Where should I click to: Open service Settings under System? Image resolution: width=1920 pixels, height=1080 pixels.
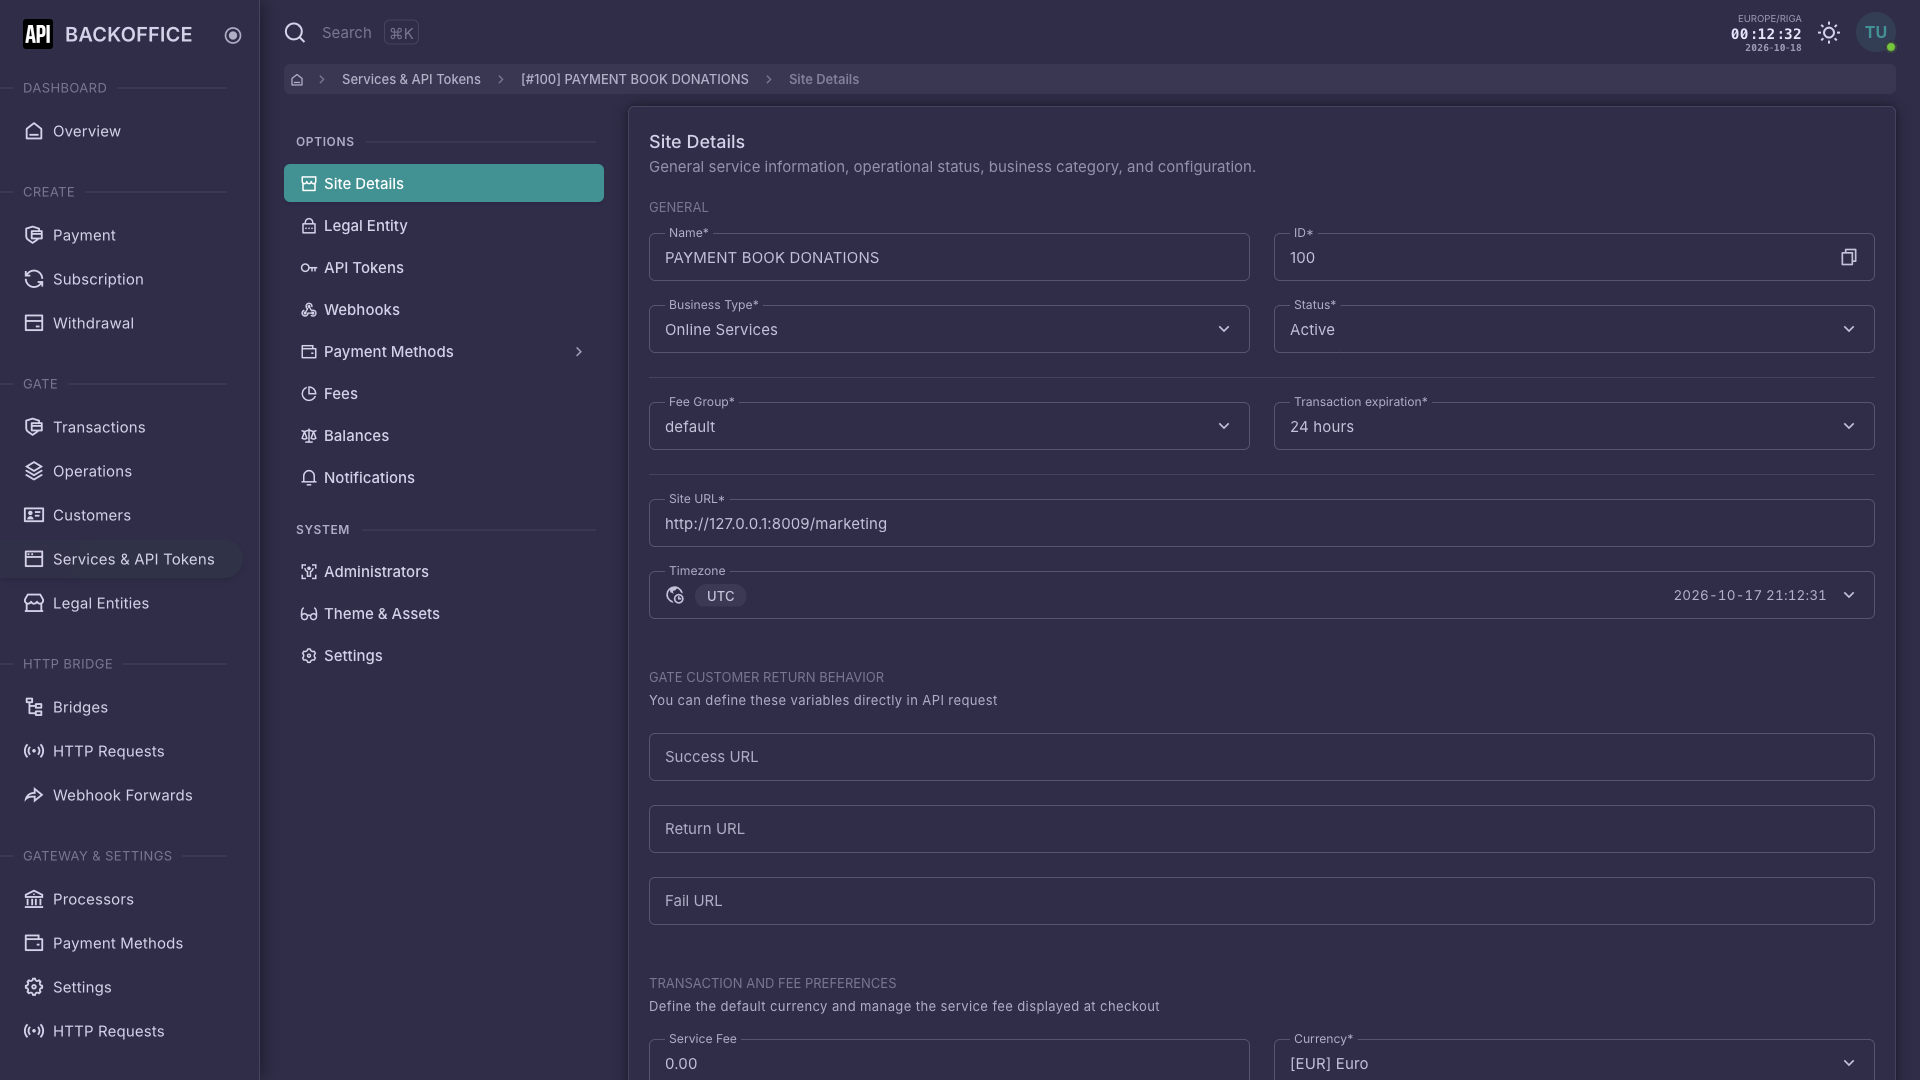[x=444, y=656]
